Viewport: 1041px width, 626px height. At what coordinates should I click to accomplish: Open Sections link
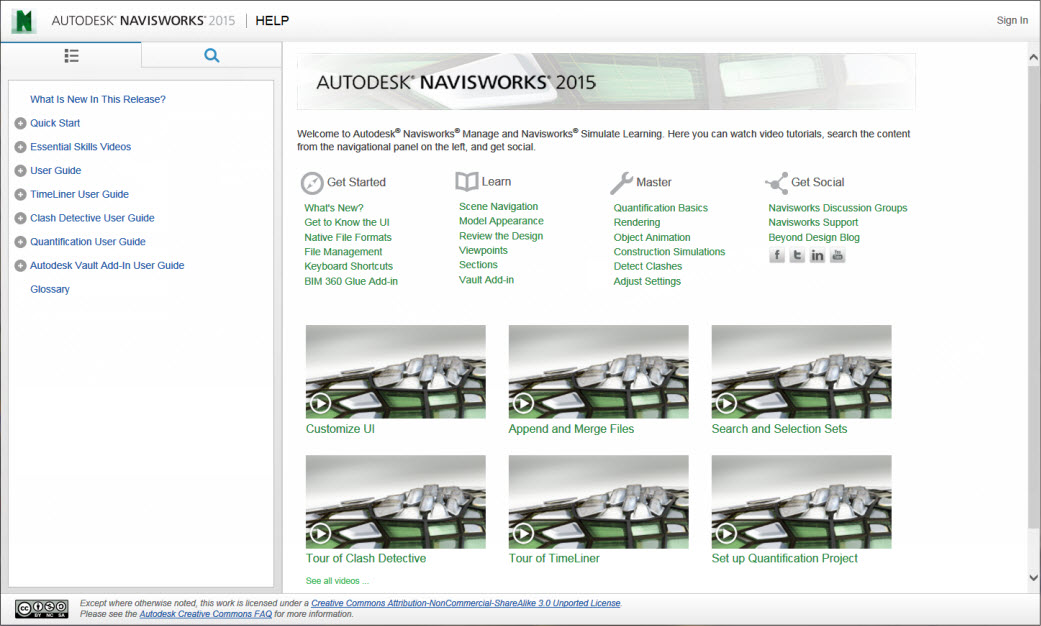(478, 265)
